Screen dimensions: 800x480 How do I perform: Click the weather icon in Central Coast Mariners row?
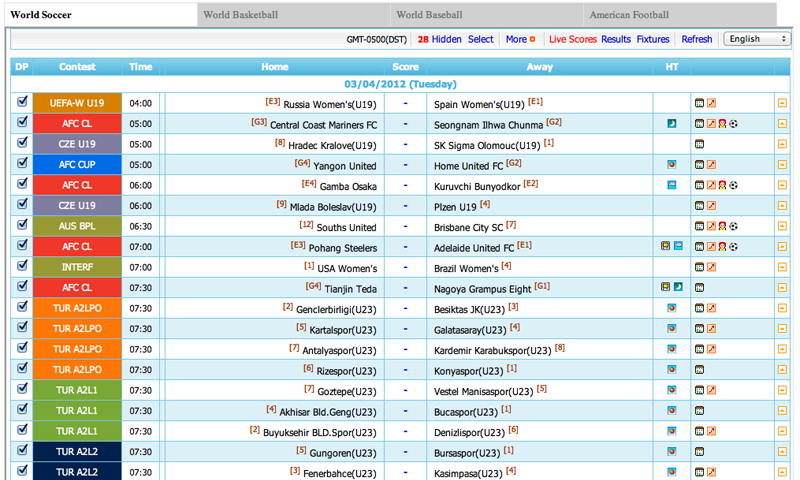(672, 124)
